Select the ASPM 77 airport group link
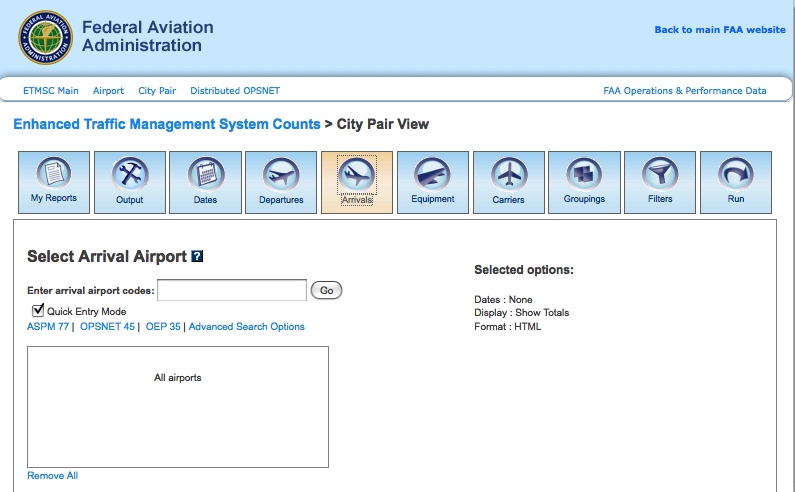Image resolution: width=795 pixels, height=492 pixels. (48, 327)
